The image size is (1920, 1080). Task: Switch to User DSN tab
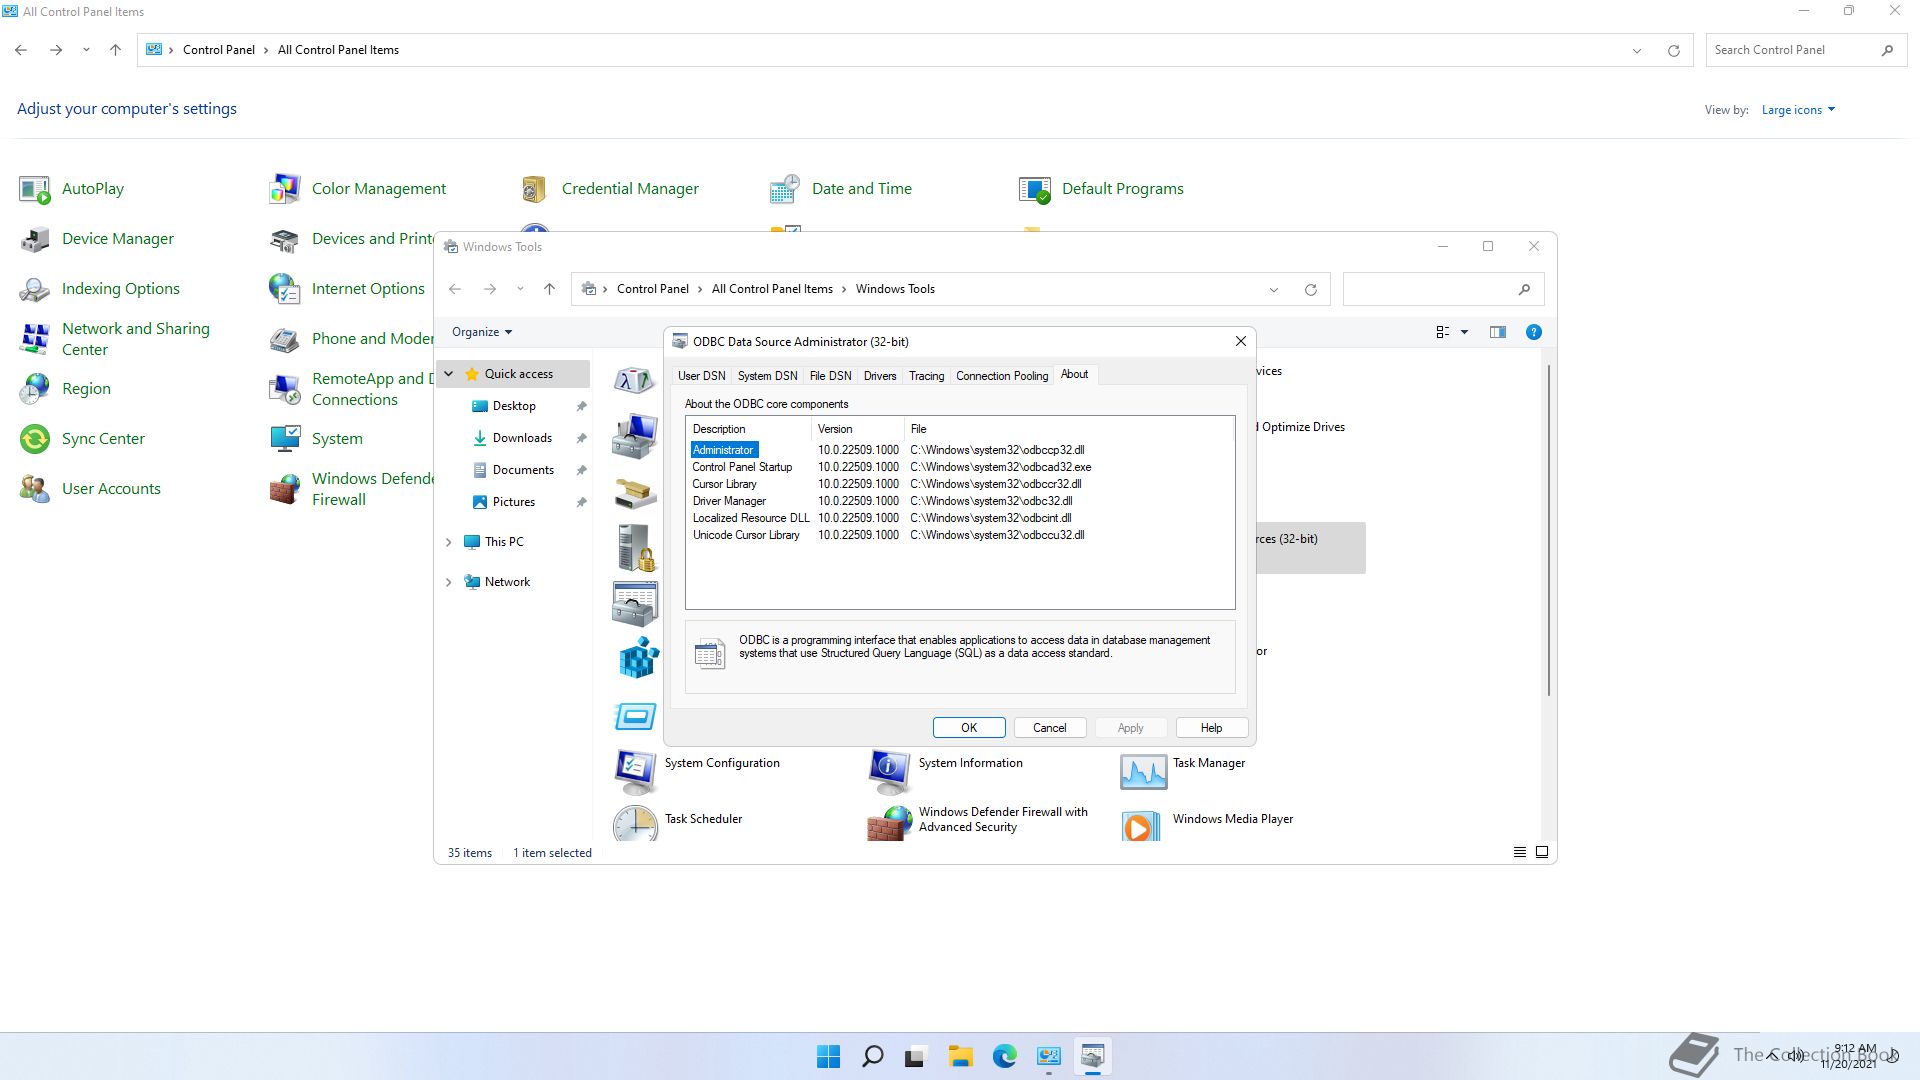(x=701, y=376)
